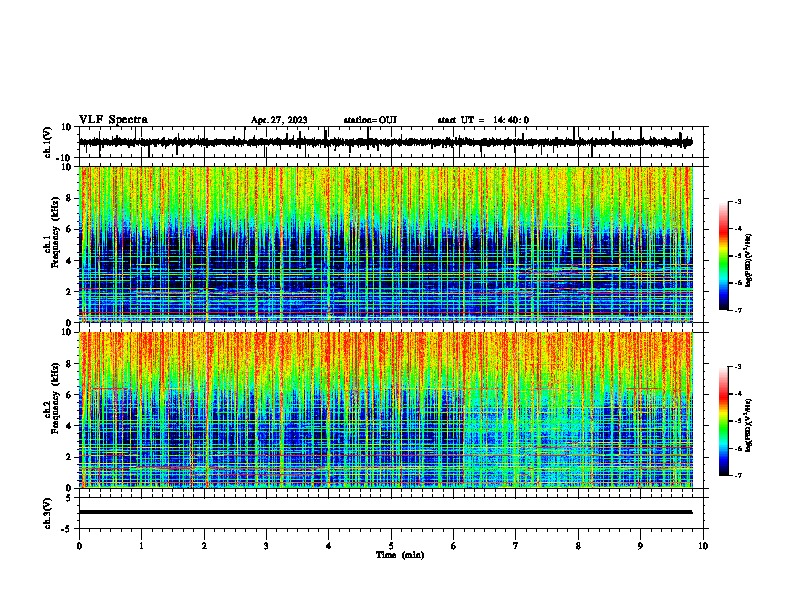Click time axis tick label "8"
Screen dimensions: 792x612
pyautogui.click(x=578, y=546)
